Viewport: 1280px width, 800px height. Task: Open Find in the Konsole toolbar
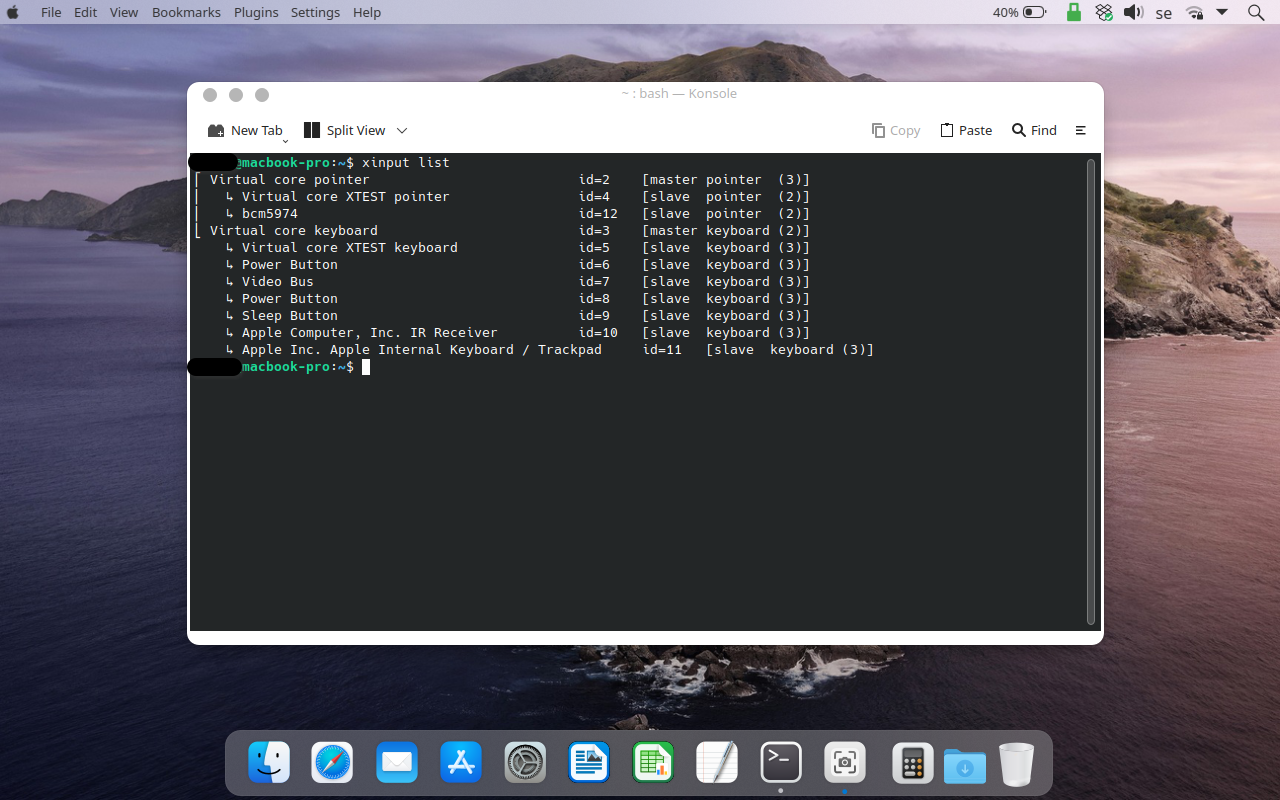pyautogui.click(x=1034, y=130)
